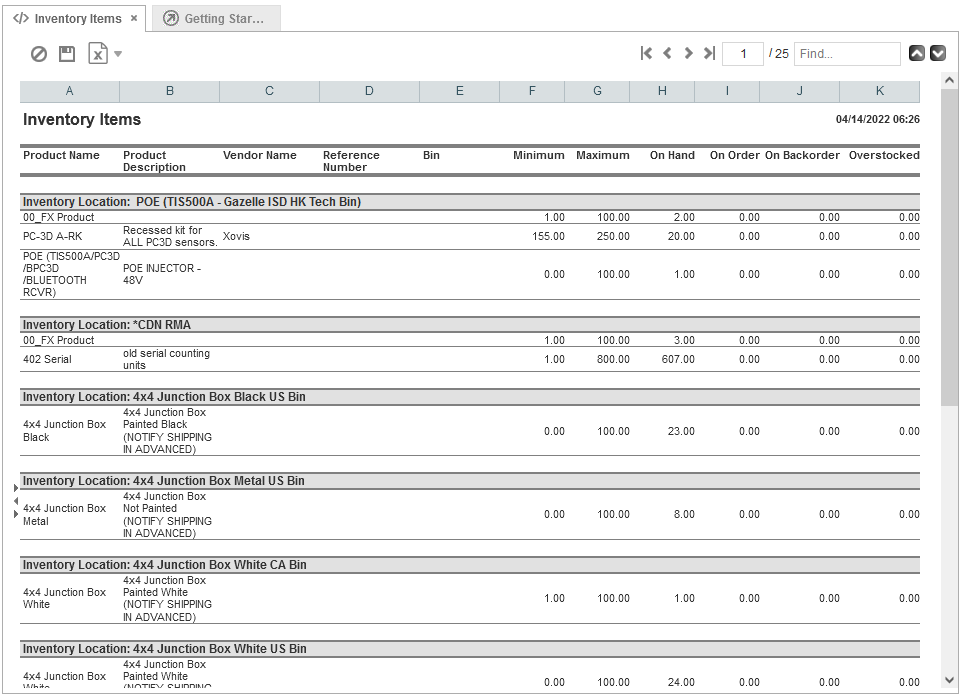The height and width of the screenshot is (697, 961).
Task: Click the On Order column heading
Action: point(735,155)
